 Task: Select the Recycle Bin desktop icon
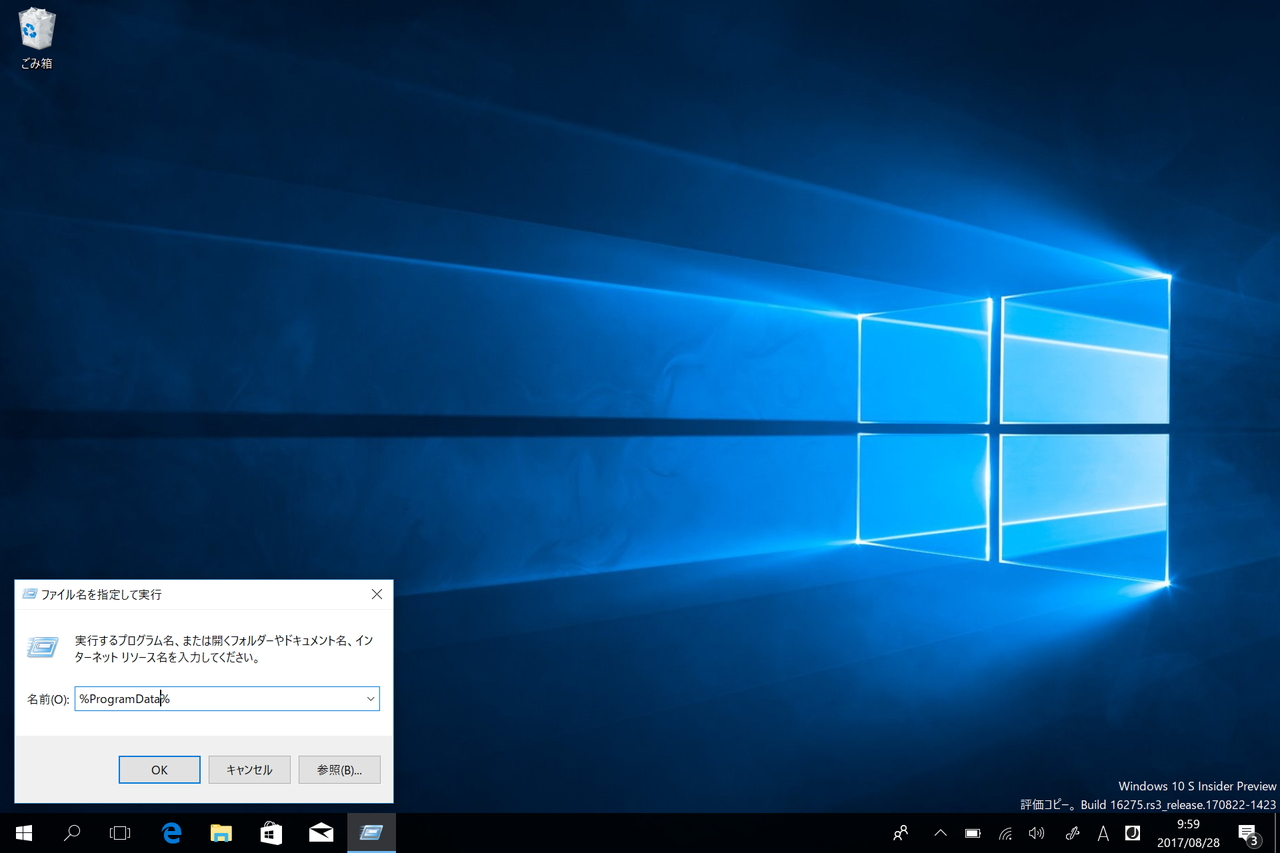[37, 38]
